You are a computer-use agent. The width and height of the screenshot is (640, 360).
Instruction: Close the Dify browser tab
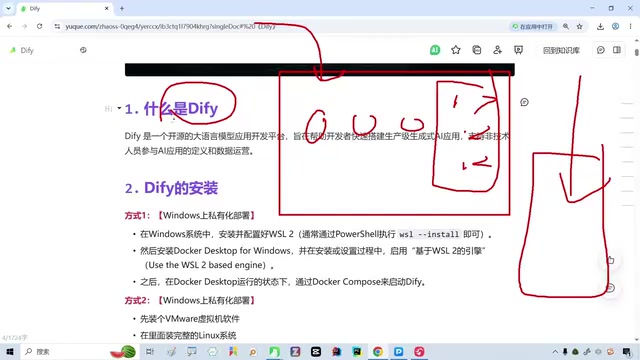(107, 8)
